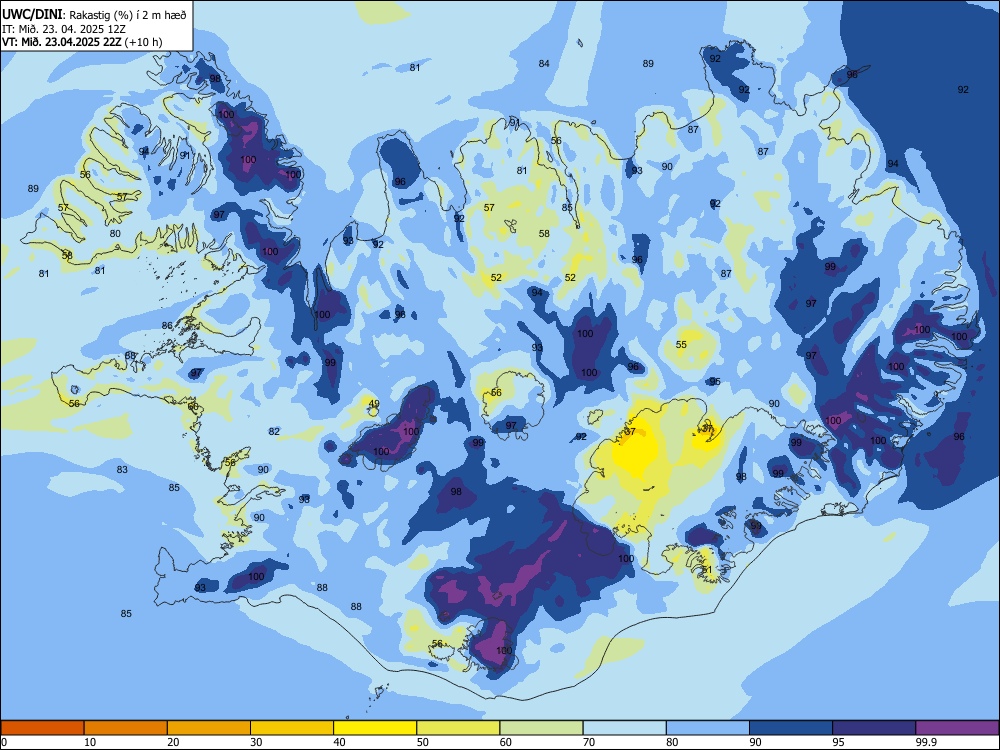Viewport: 1000px width, 750px height.
Task: Select the medium blue 80–90 legend swatch
Action: [707, 728]
